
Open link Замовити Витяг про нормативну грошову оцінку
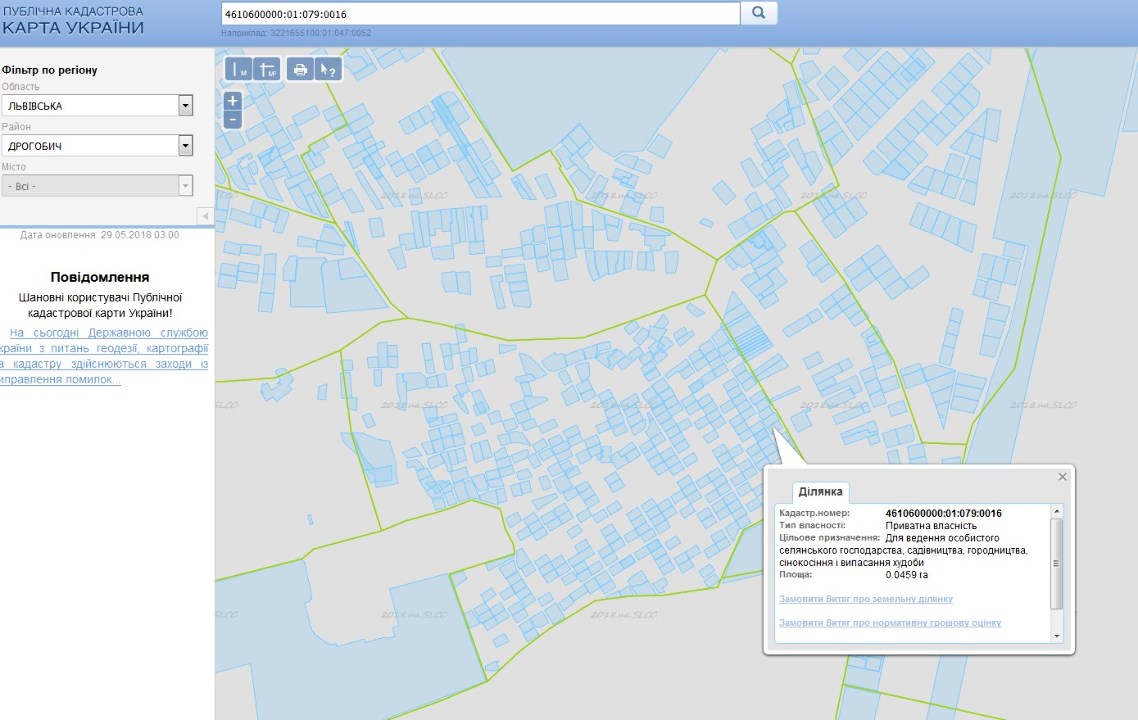889,623
